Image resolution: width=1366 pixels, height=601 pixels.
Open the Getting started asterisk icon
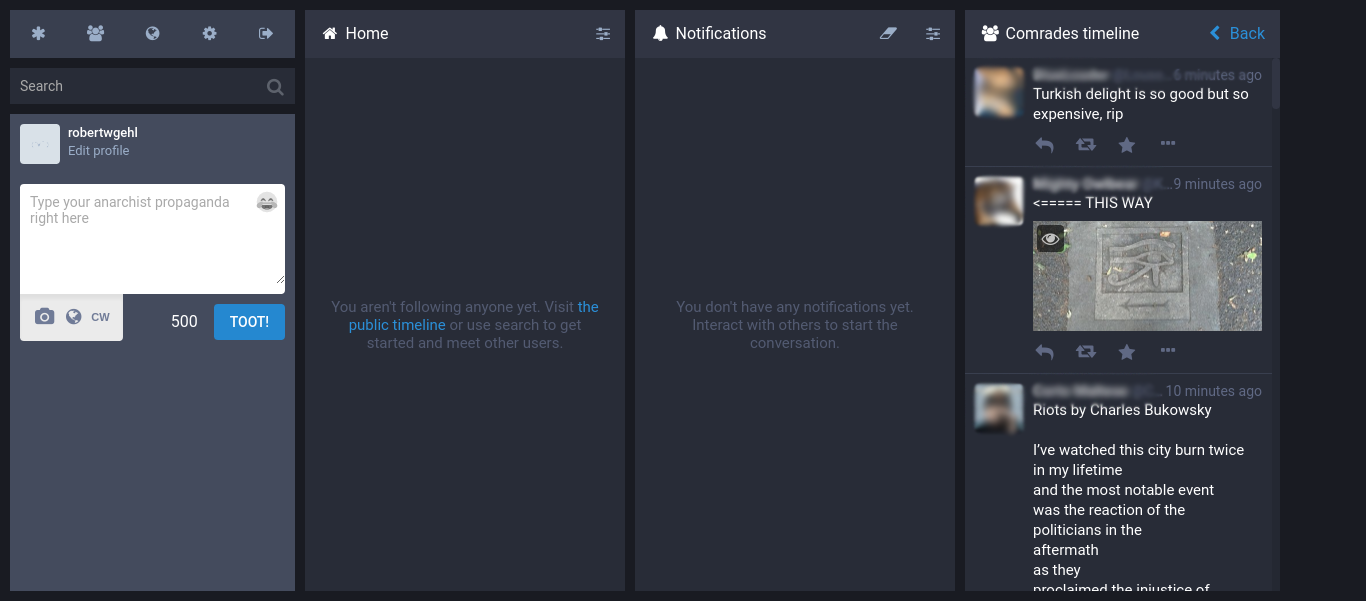coord(38,33)
